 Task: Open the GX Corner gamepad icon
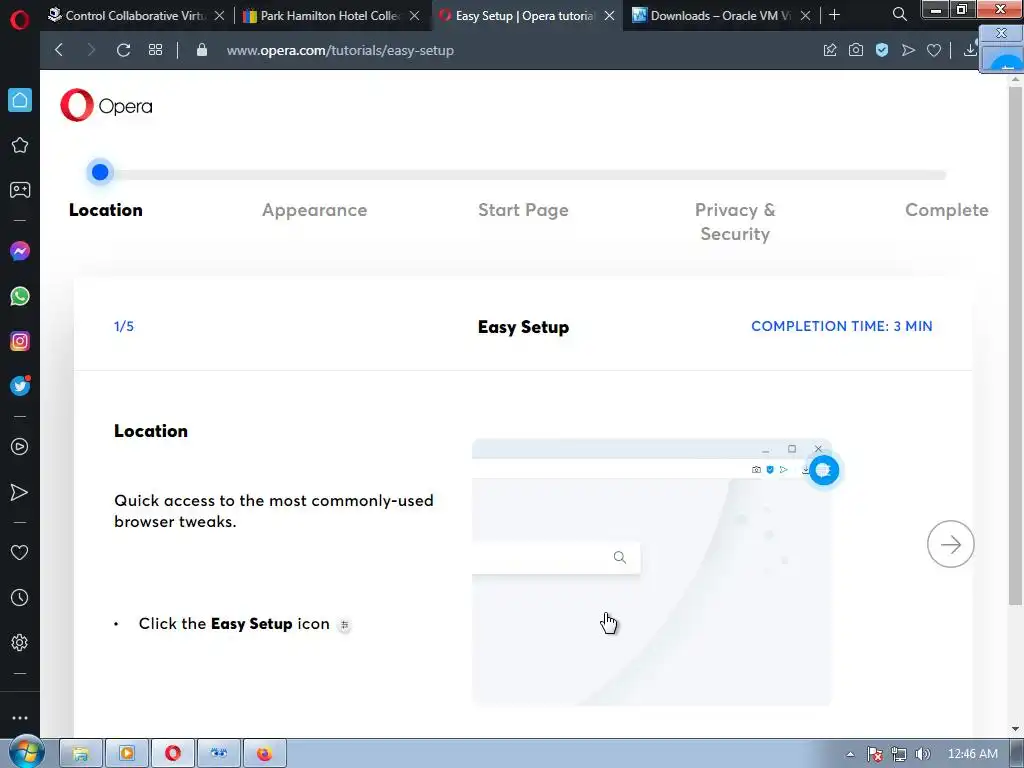click(x=20, y=190)
